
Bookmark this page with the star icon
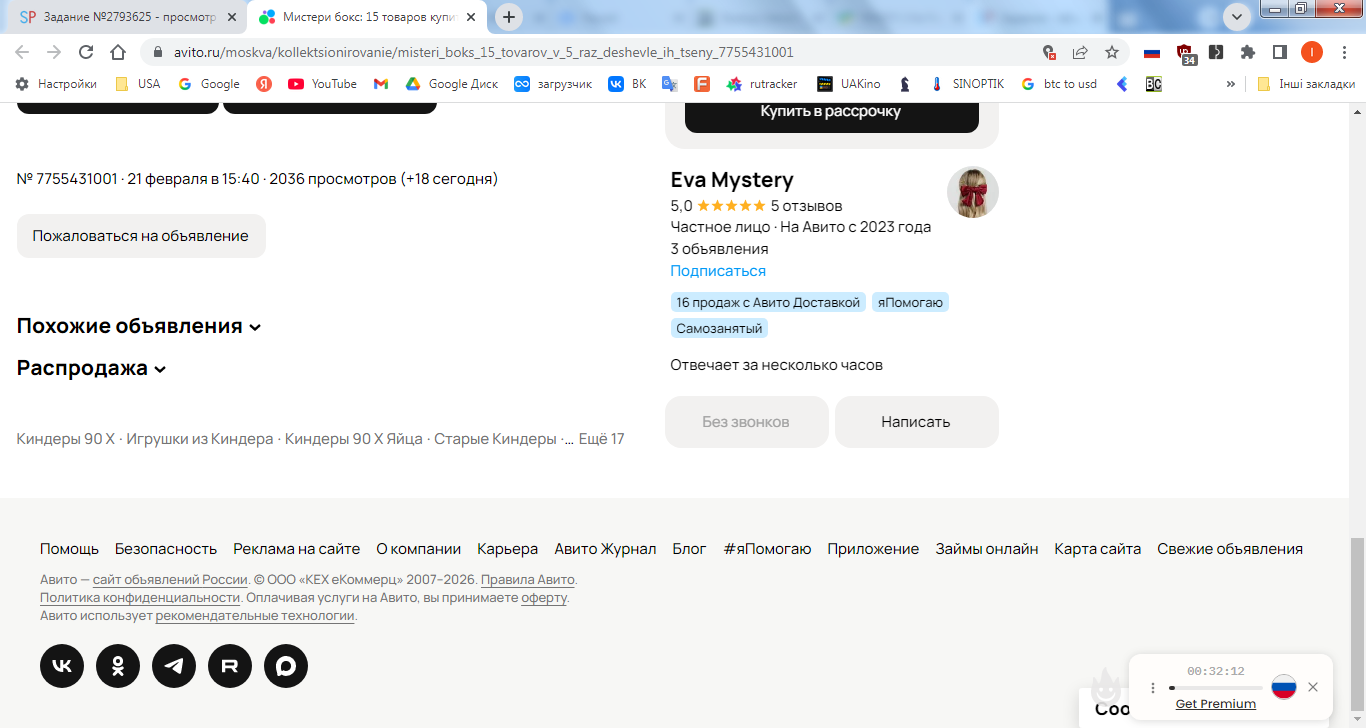coord(1112,52)
